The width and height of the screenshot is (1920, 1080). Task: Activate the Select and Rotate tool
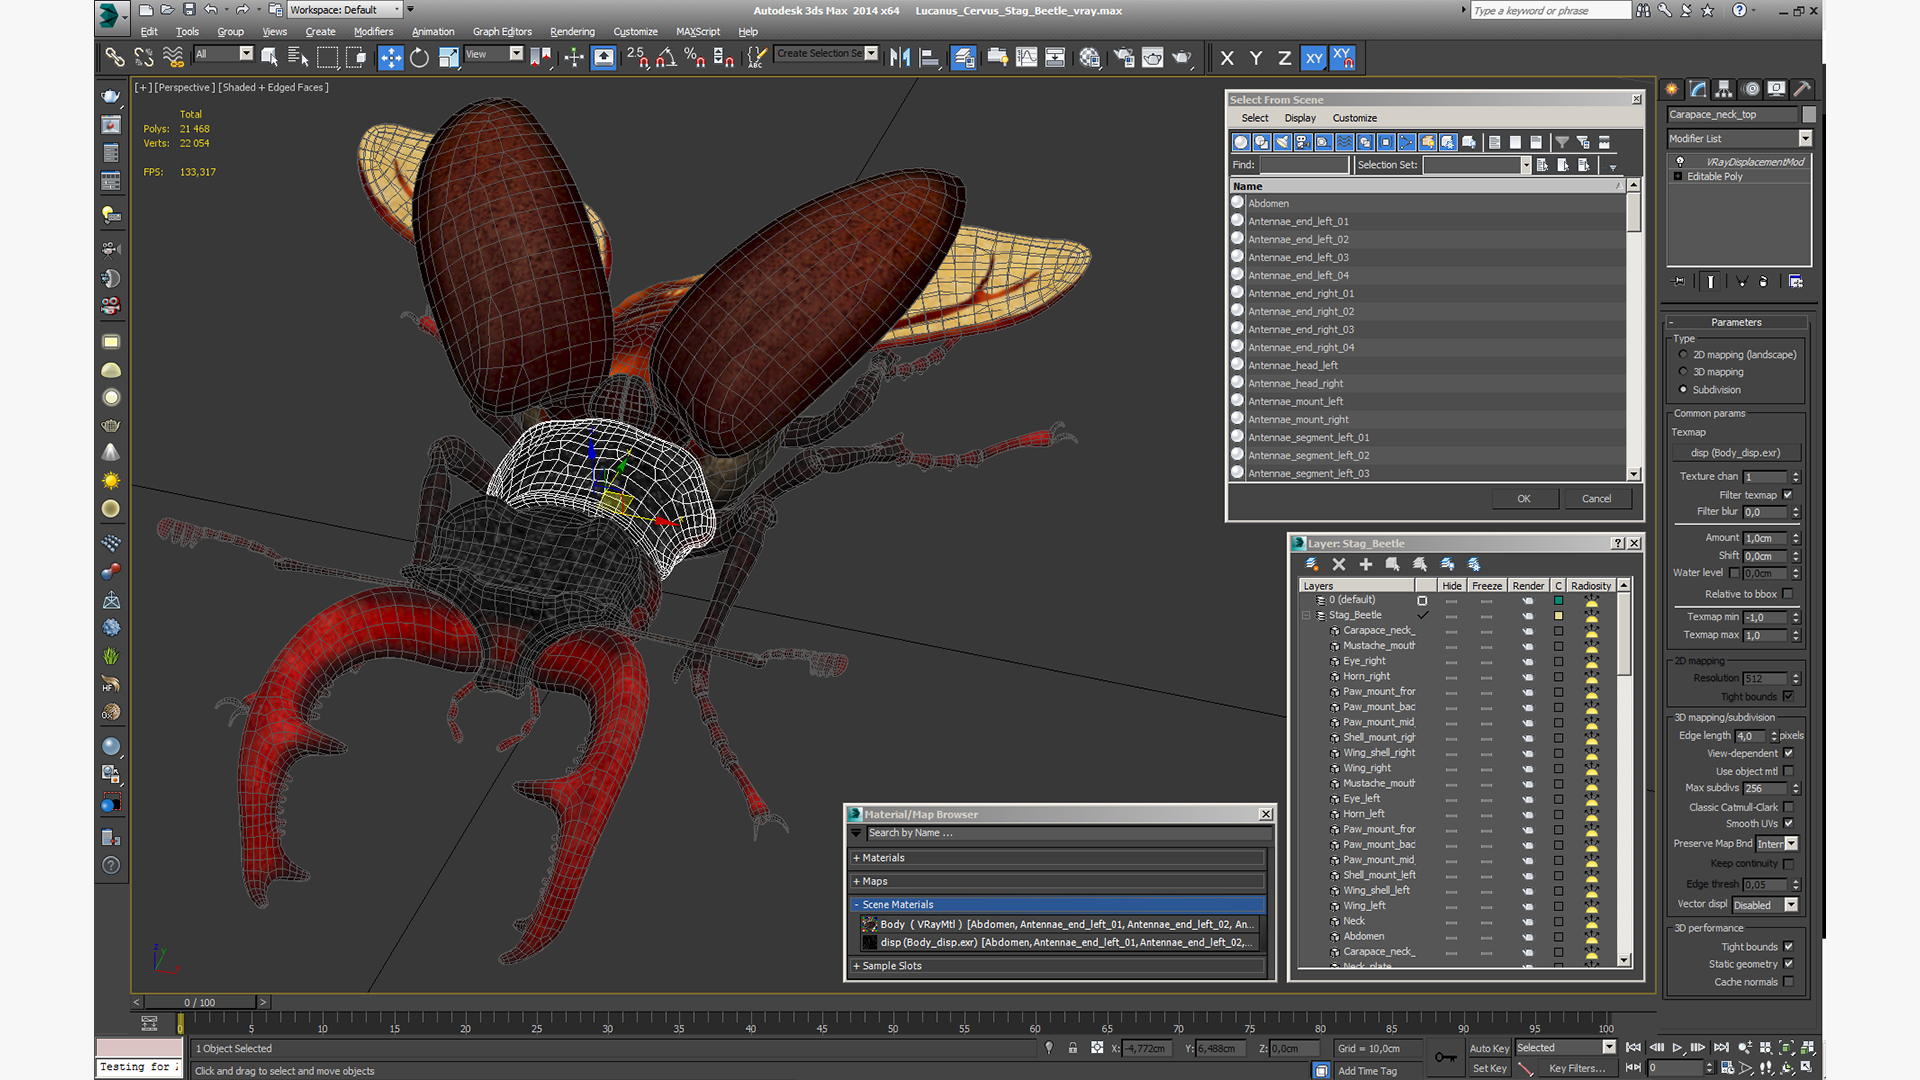point(419,58)
